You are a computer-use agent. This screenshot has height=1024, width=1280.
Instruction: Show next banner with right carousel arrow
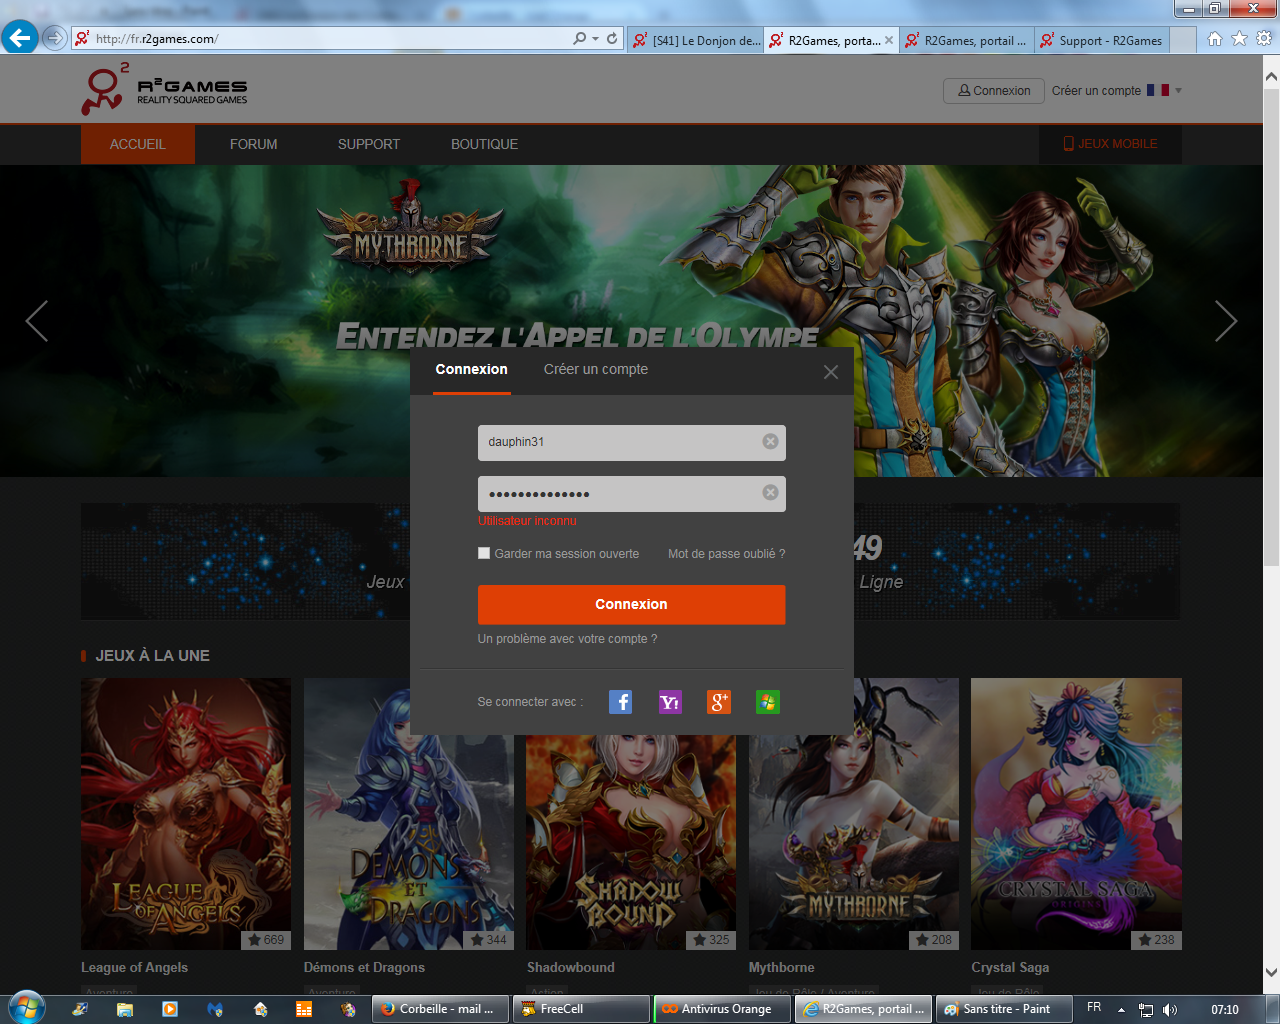(x=1225, y=321)
